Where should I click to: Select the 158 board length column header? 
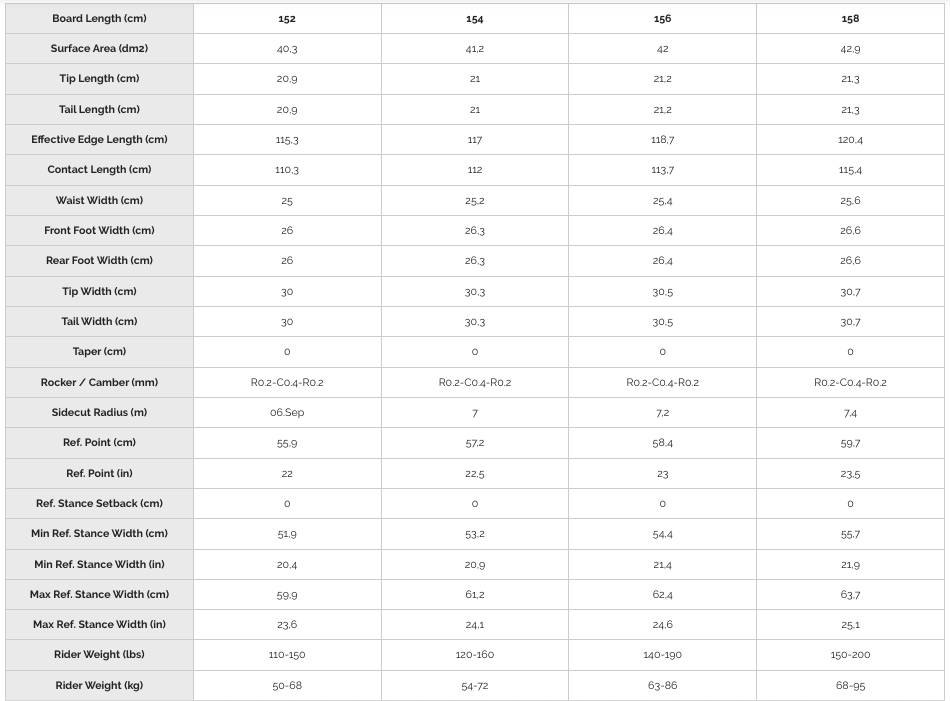pos(850,18)
